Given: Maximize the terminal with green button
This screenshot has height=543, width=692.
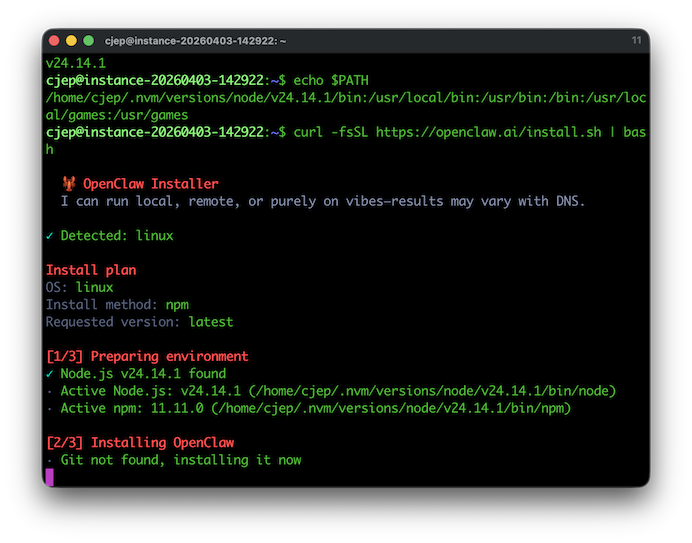Looking at the screenshot, I should [x=89, y=41].
